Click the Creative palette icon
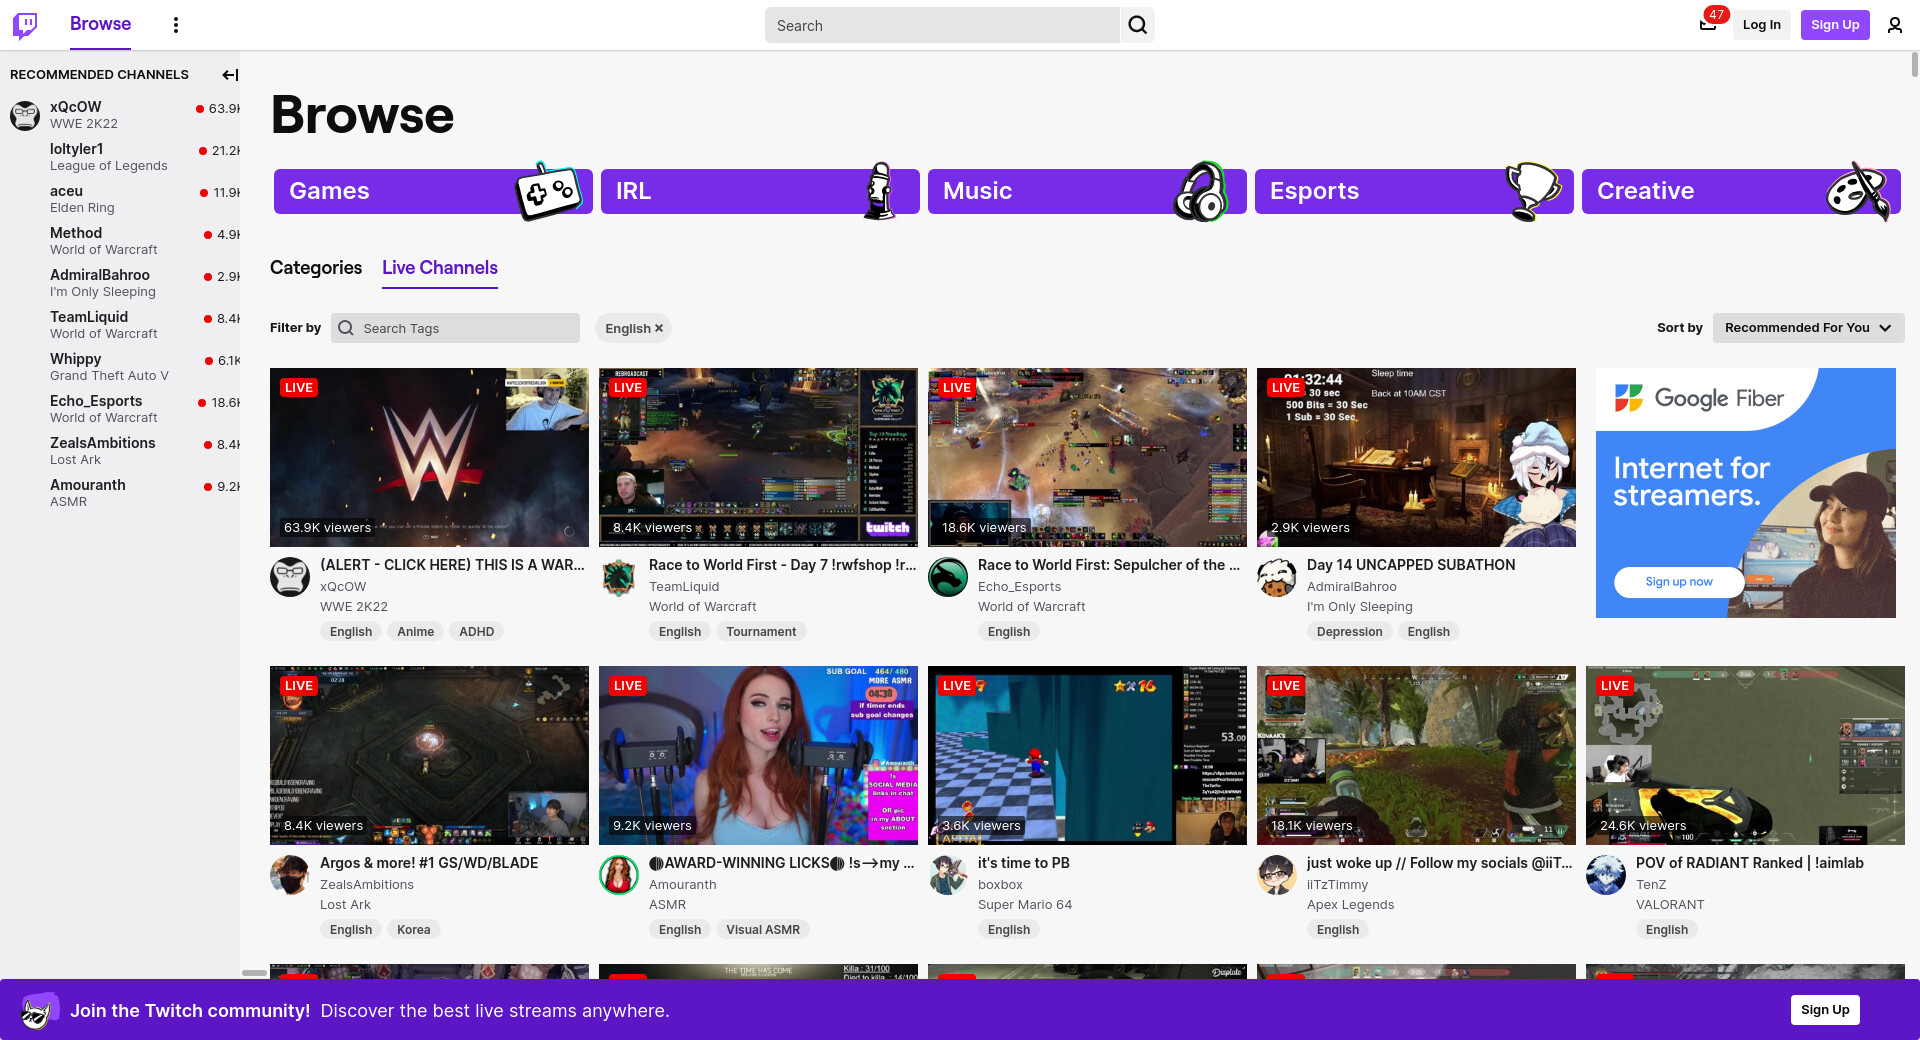 point(1858,191)
